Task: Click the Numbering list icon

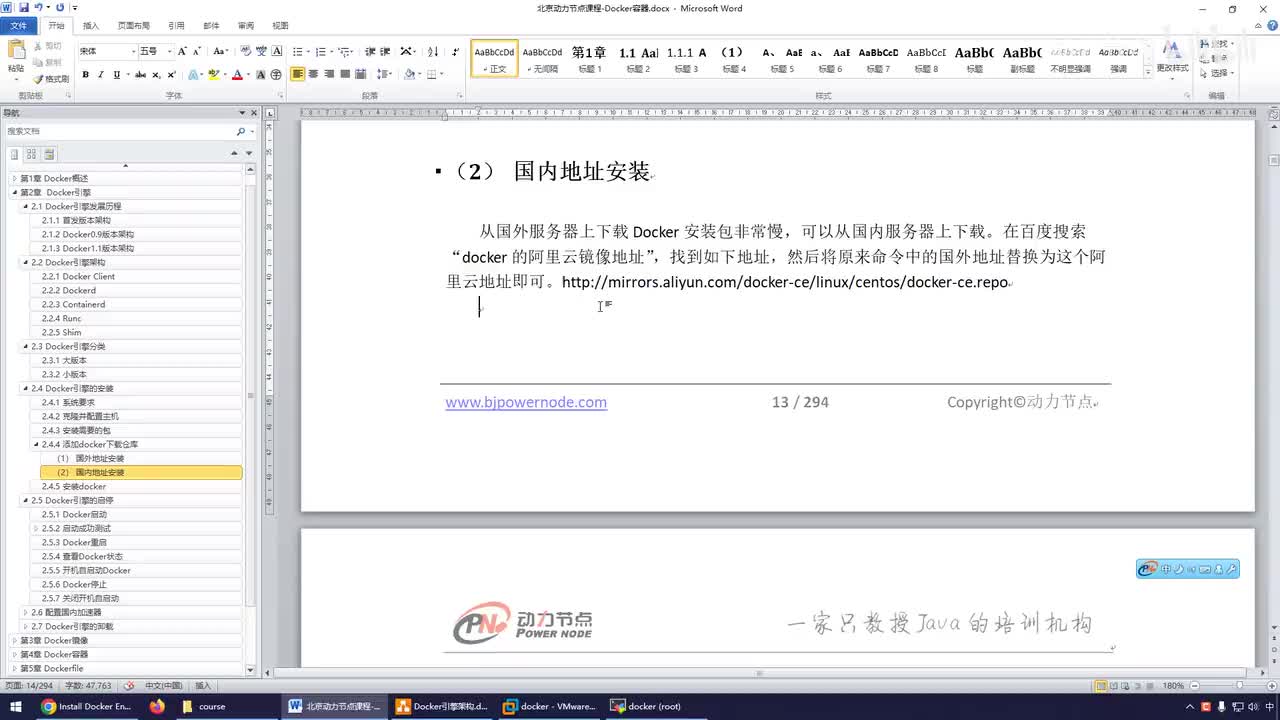Action: coord(322,51)
